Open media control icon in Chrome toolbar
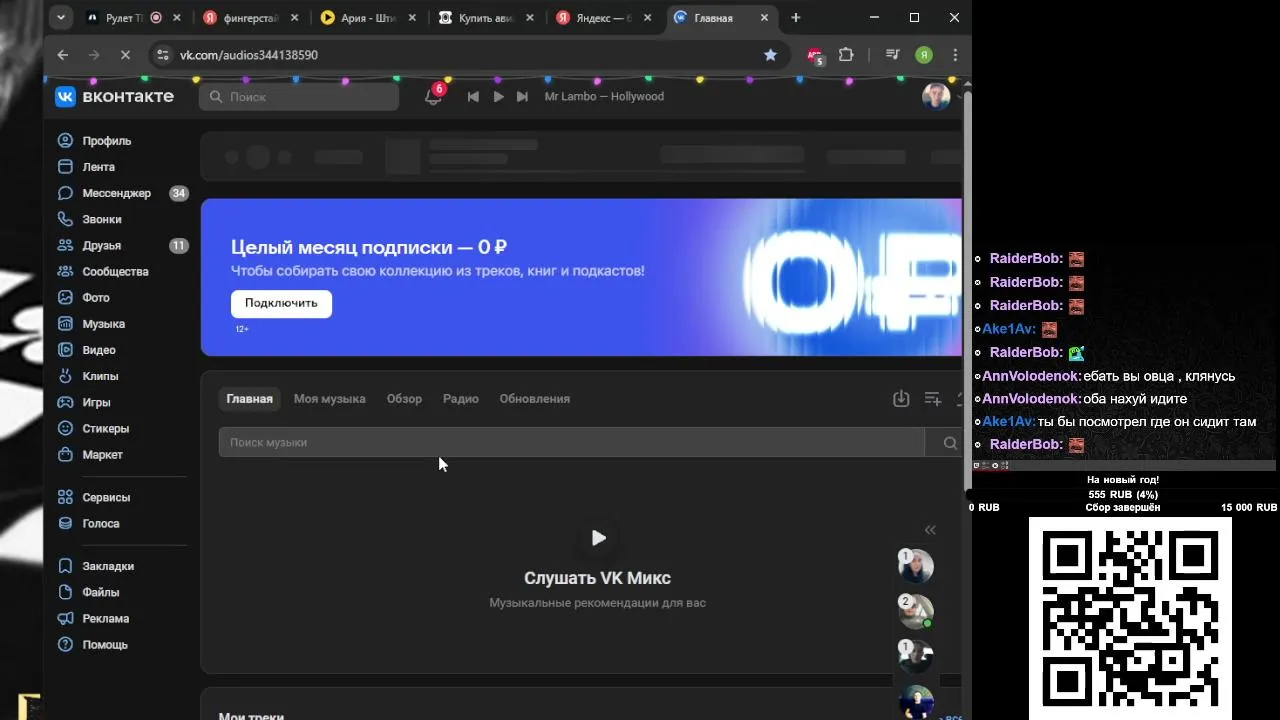 click(x=893, y=55)
